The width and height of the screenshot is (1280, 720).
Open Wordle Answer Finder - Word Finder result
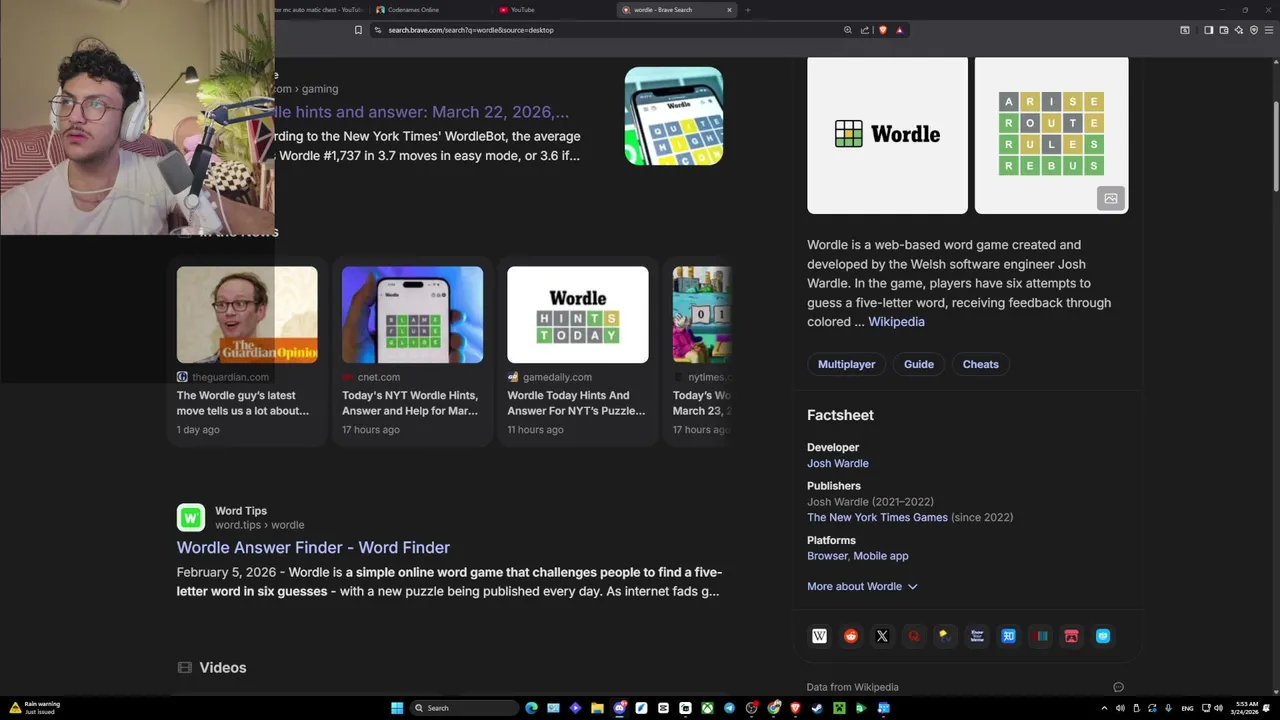click(313, 547)
